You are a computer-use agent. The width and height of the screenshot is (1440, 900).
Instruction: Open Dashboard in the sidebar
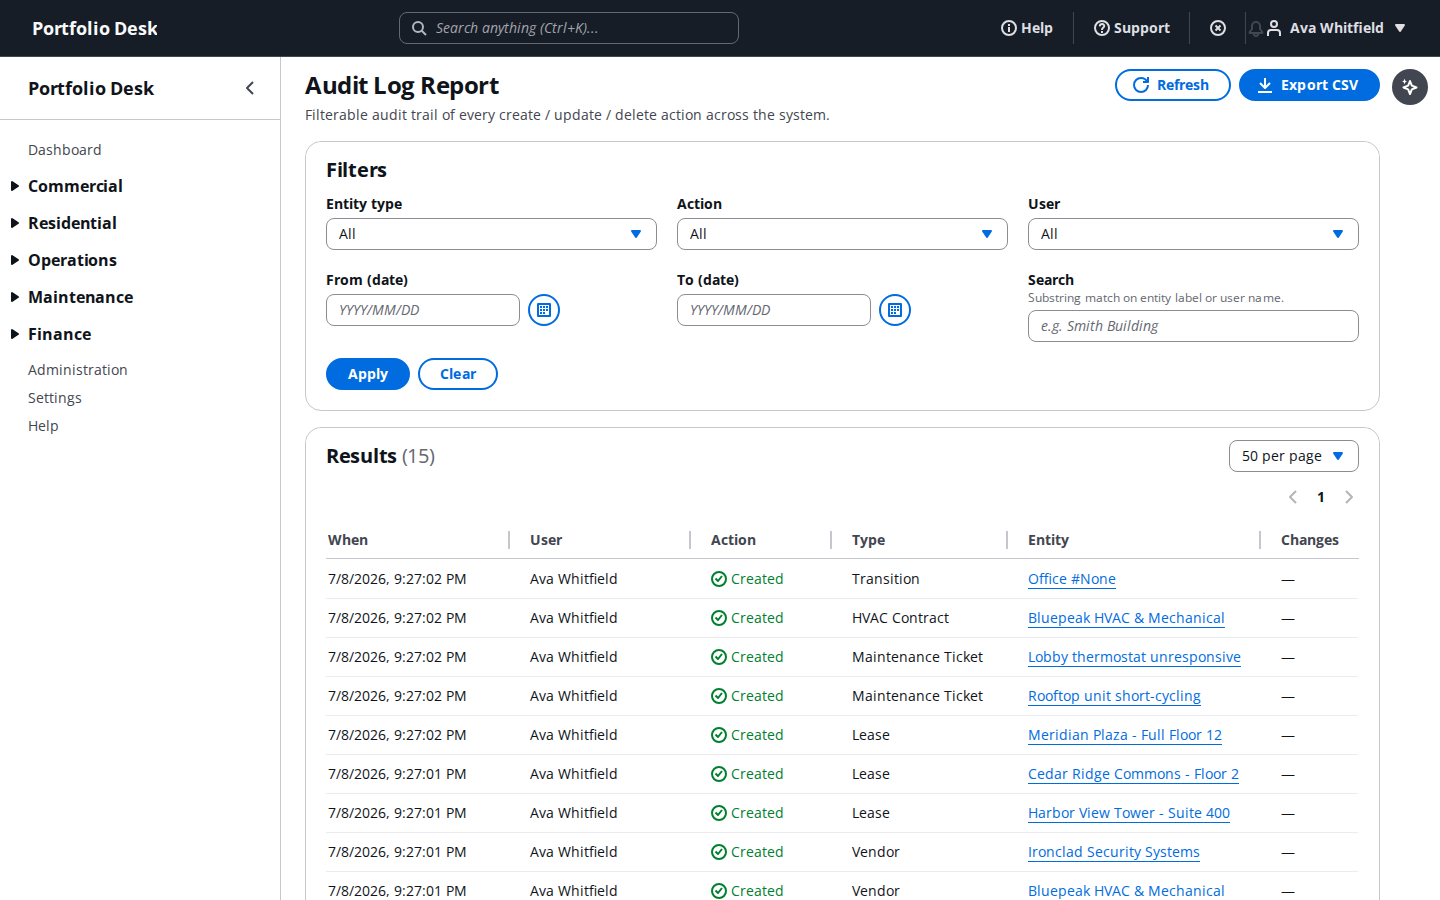64,150
